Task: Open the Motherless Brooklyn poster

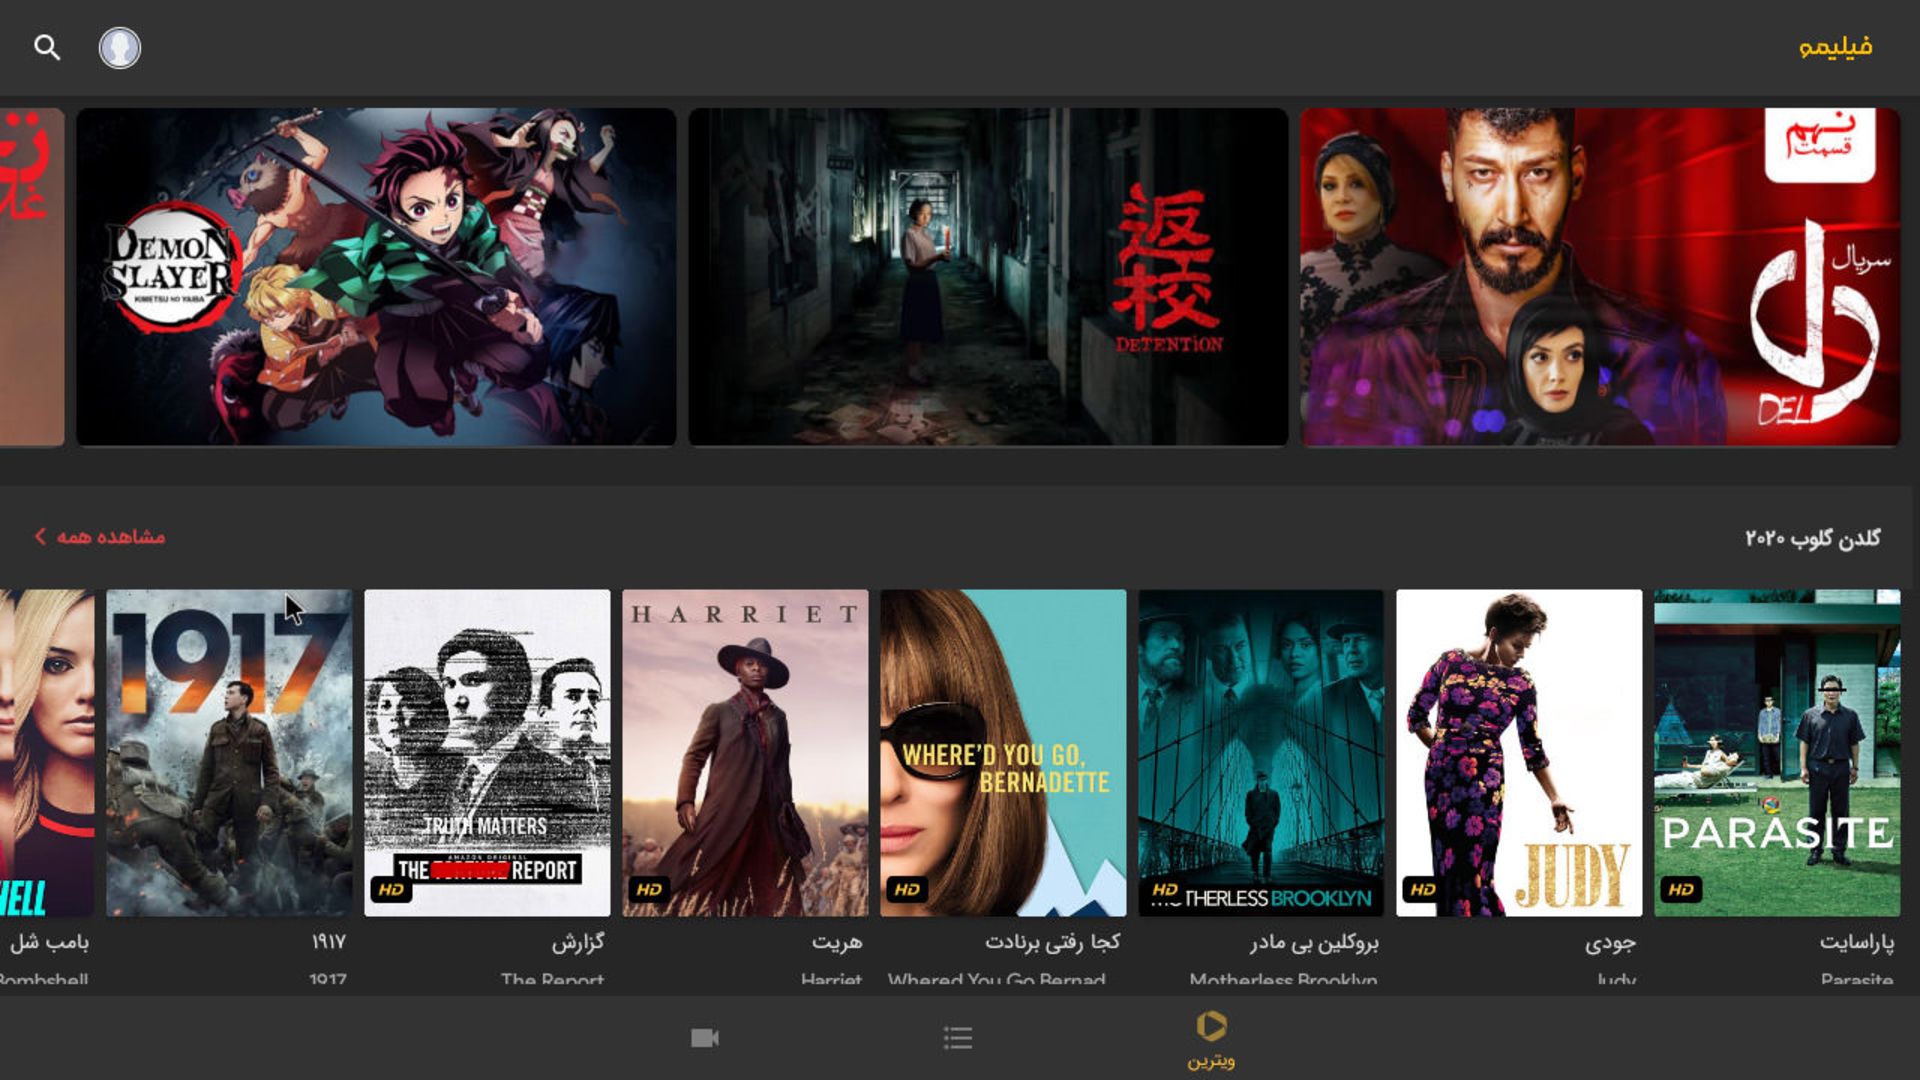Action: pos(1261,752)
